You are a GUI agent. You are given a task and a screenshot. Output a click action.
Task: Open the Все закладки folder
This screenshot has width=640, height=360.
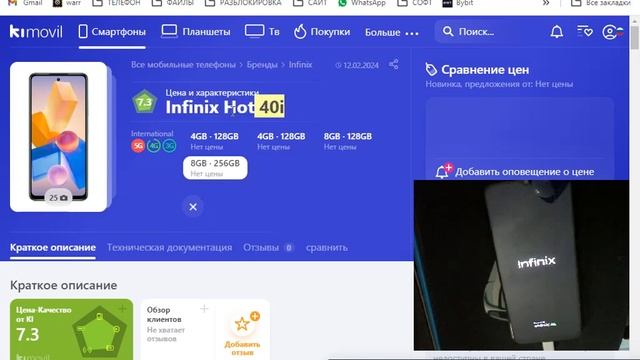[601, 3]
